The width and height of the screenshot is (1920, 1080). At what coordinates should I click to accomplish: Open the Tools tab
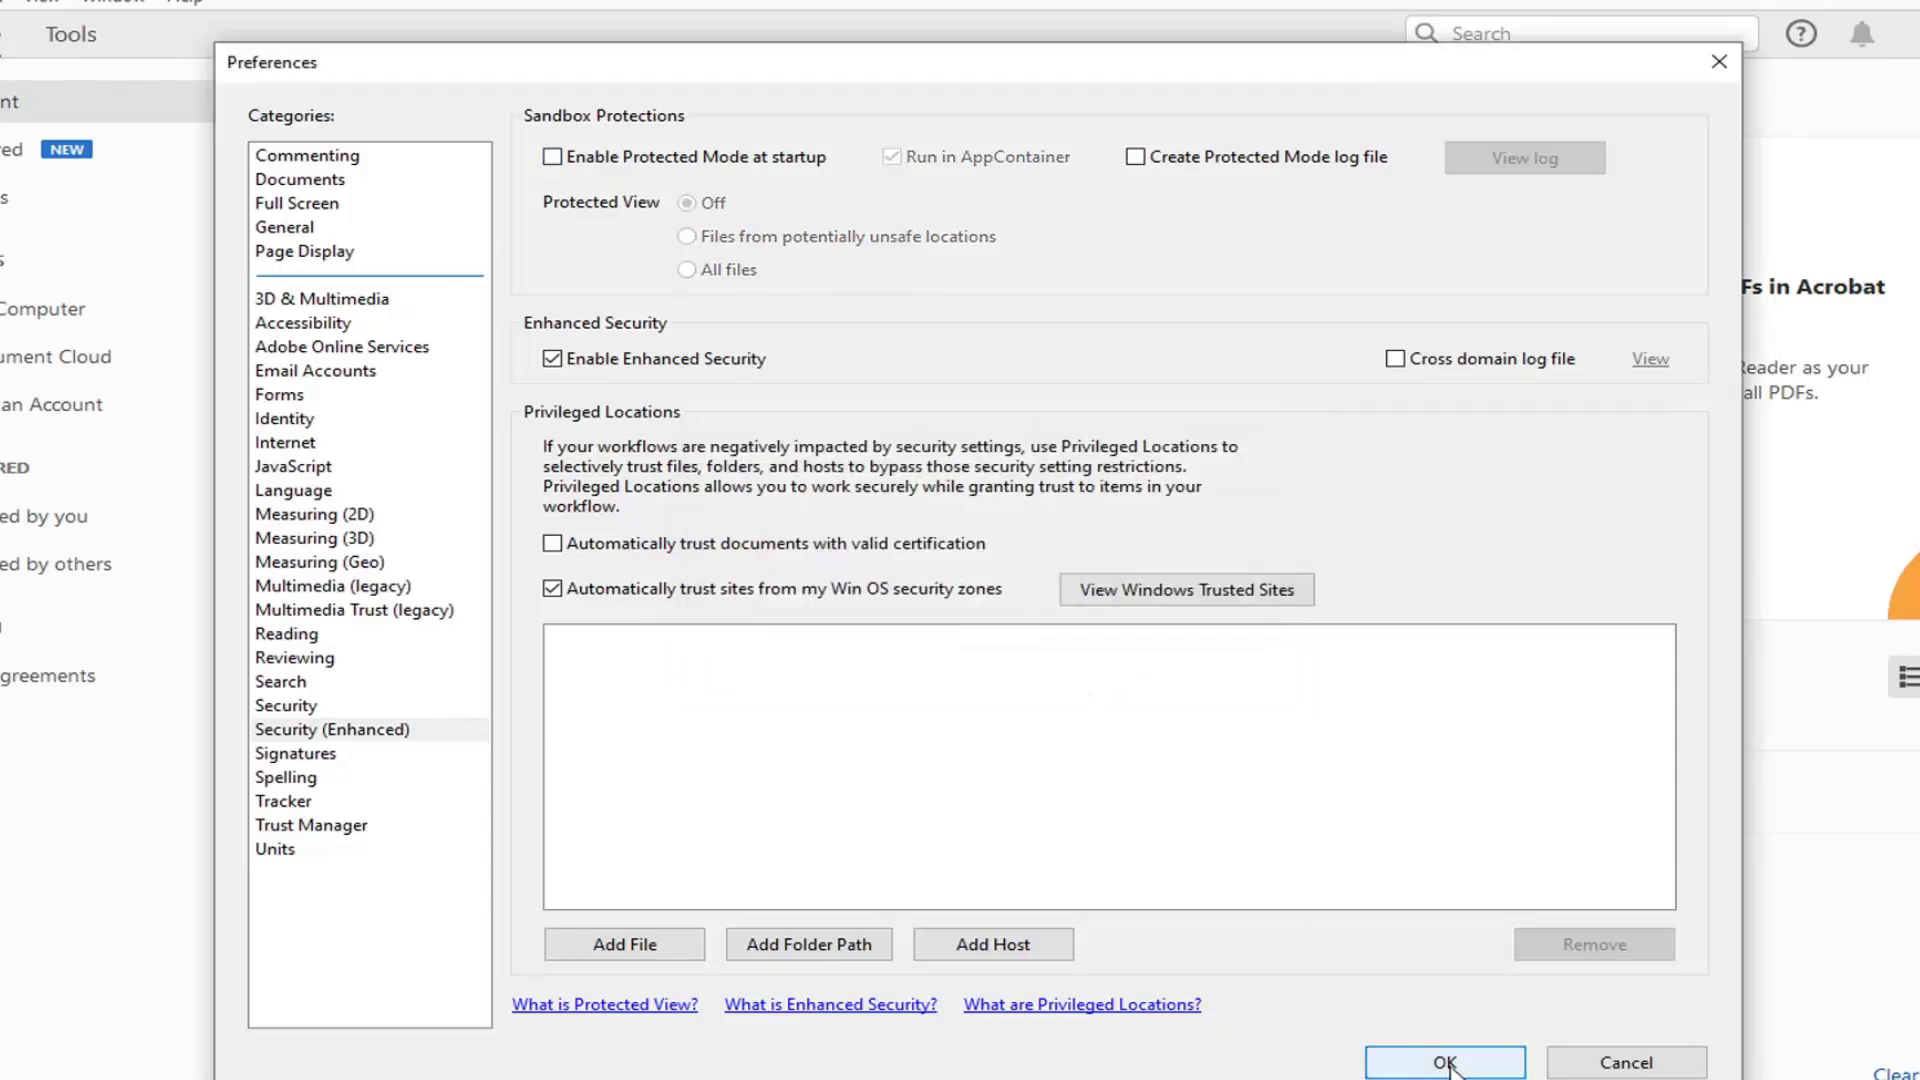coord(71,34)
